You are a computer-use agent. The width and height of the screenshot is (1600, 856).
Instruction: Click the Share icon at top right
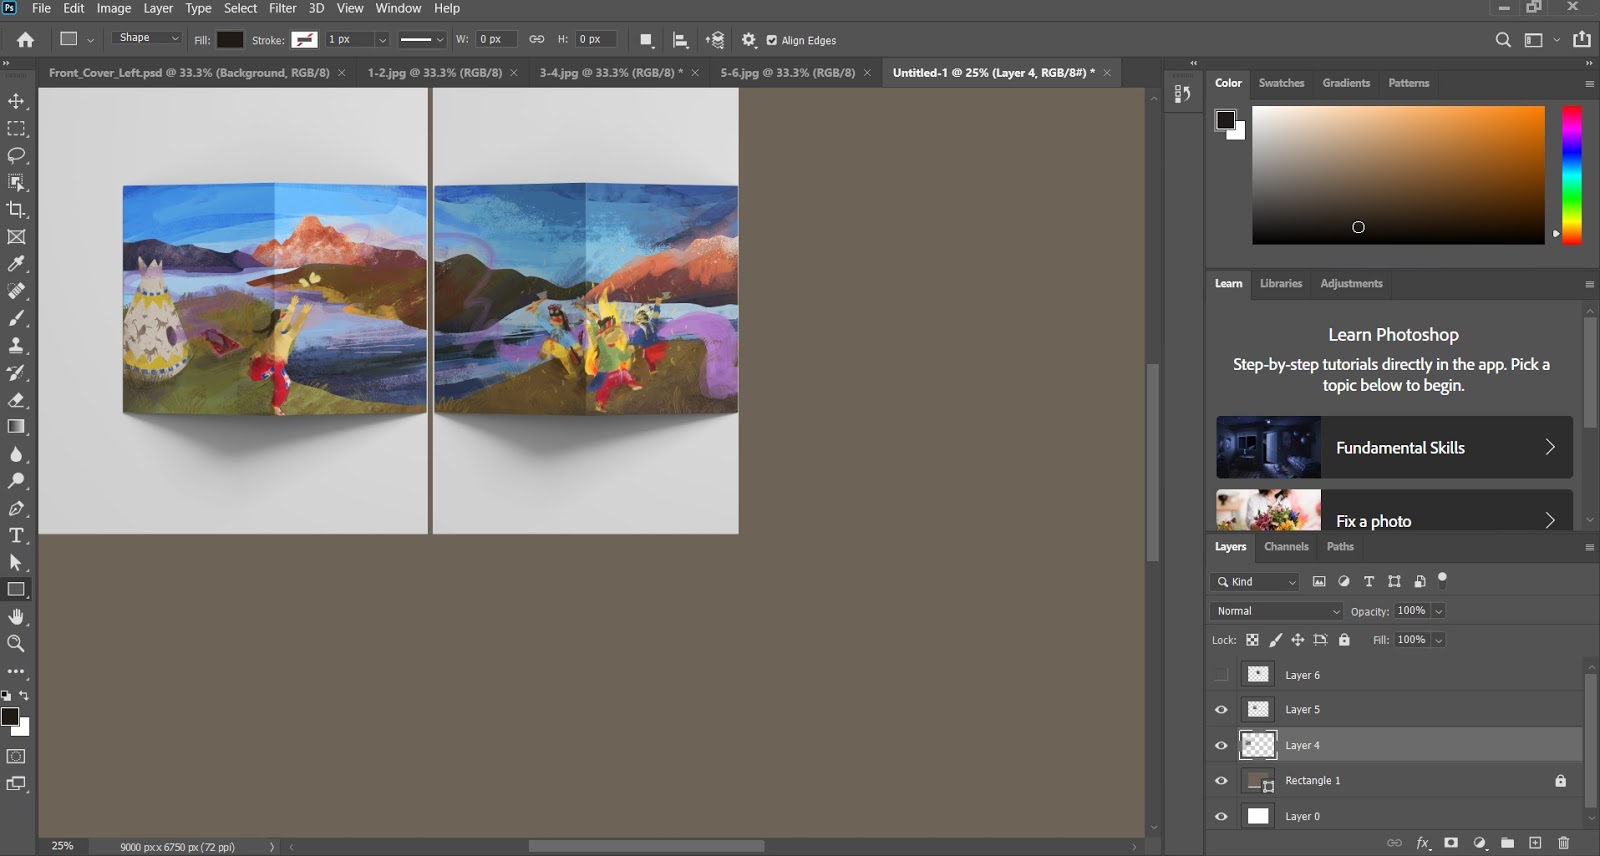(1582, 40)
